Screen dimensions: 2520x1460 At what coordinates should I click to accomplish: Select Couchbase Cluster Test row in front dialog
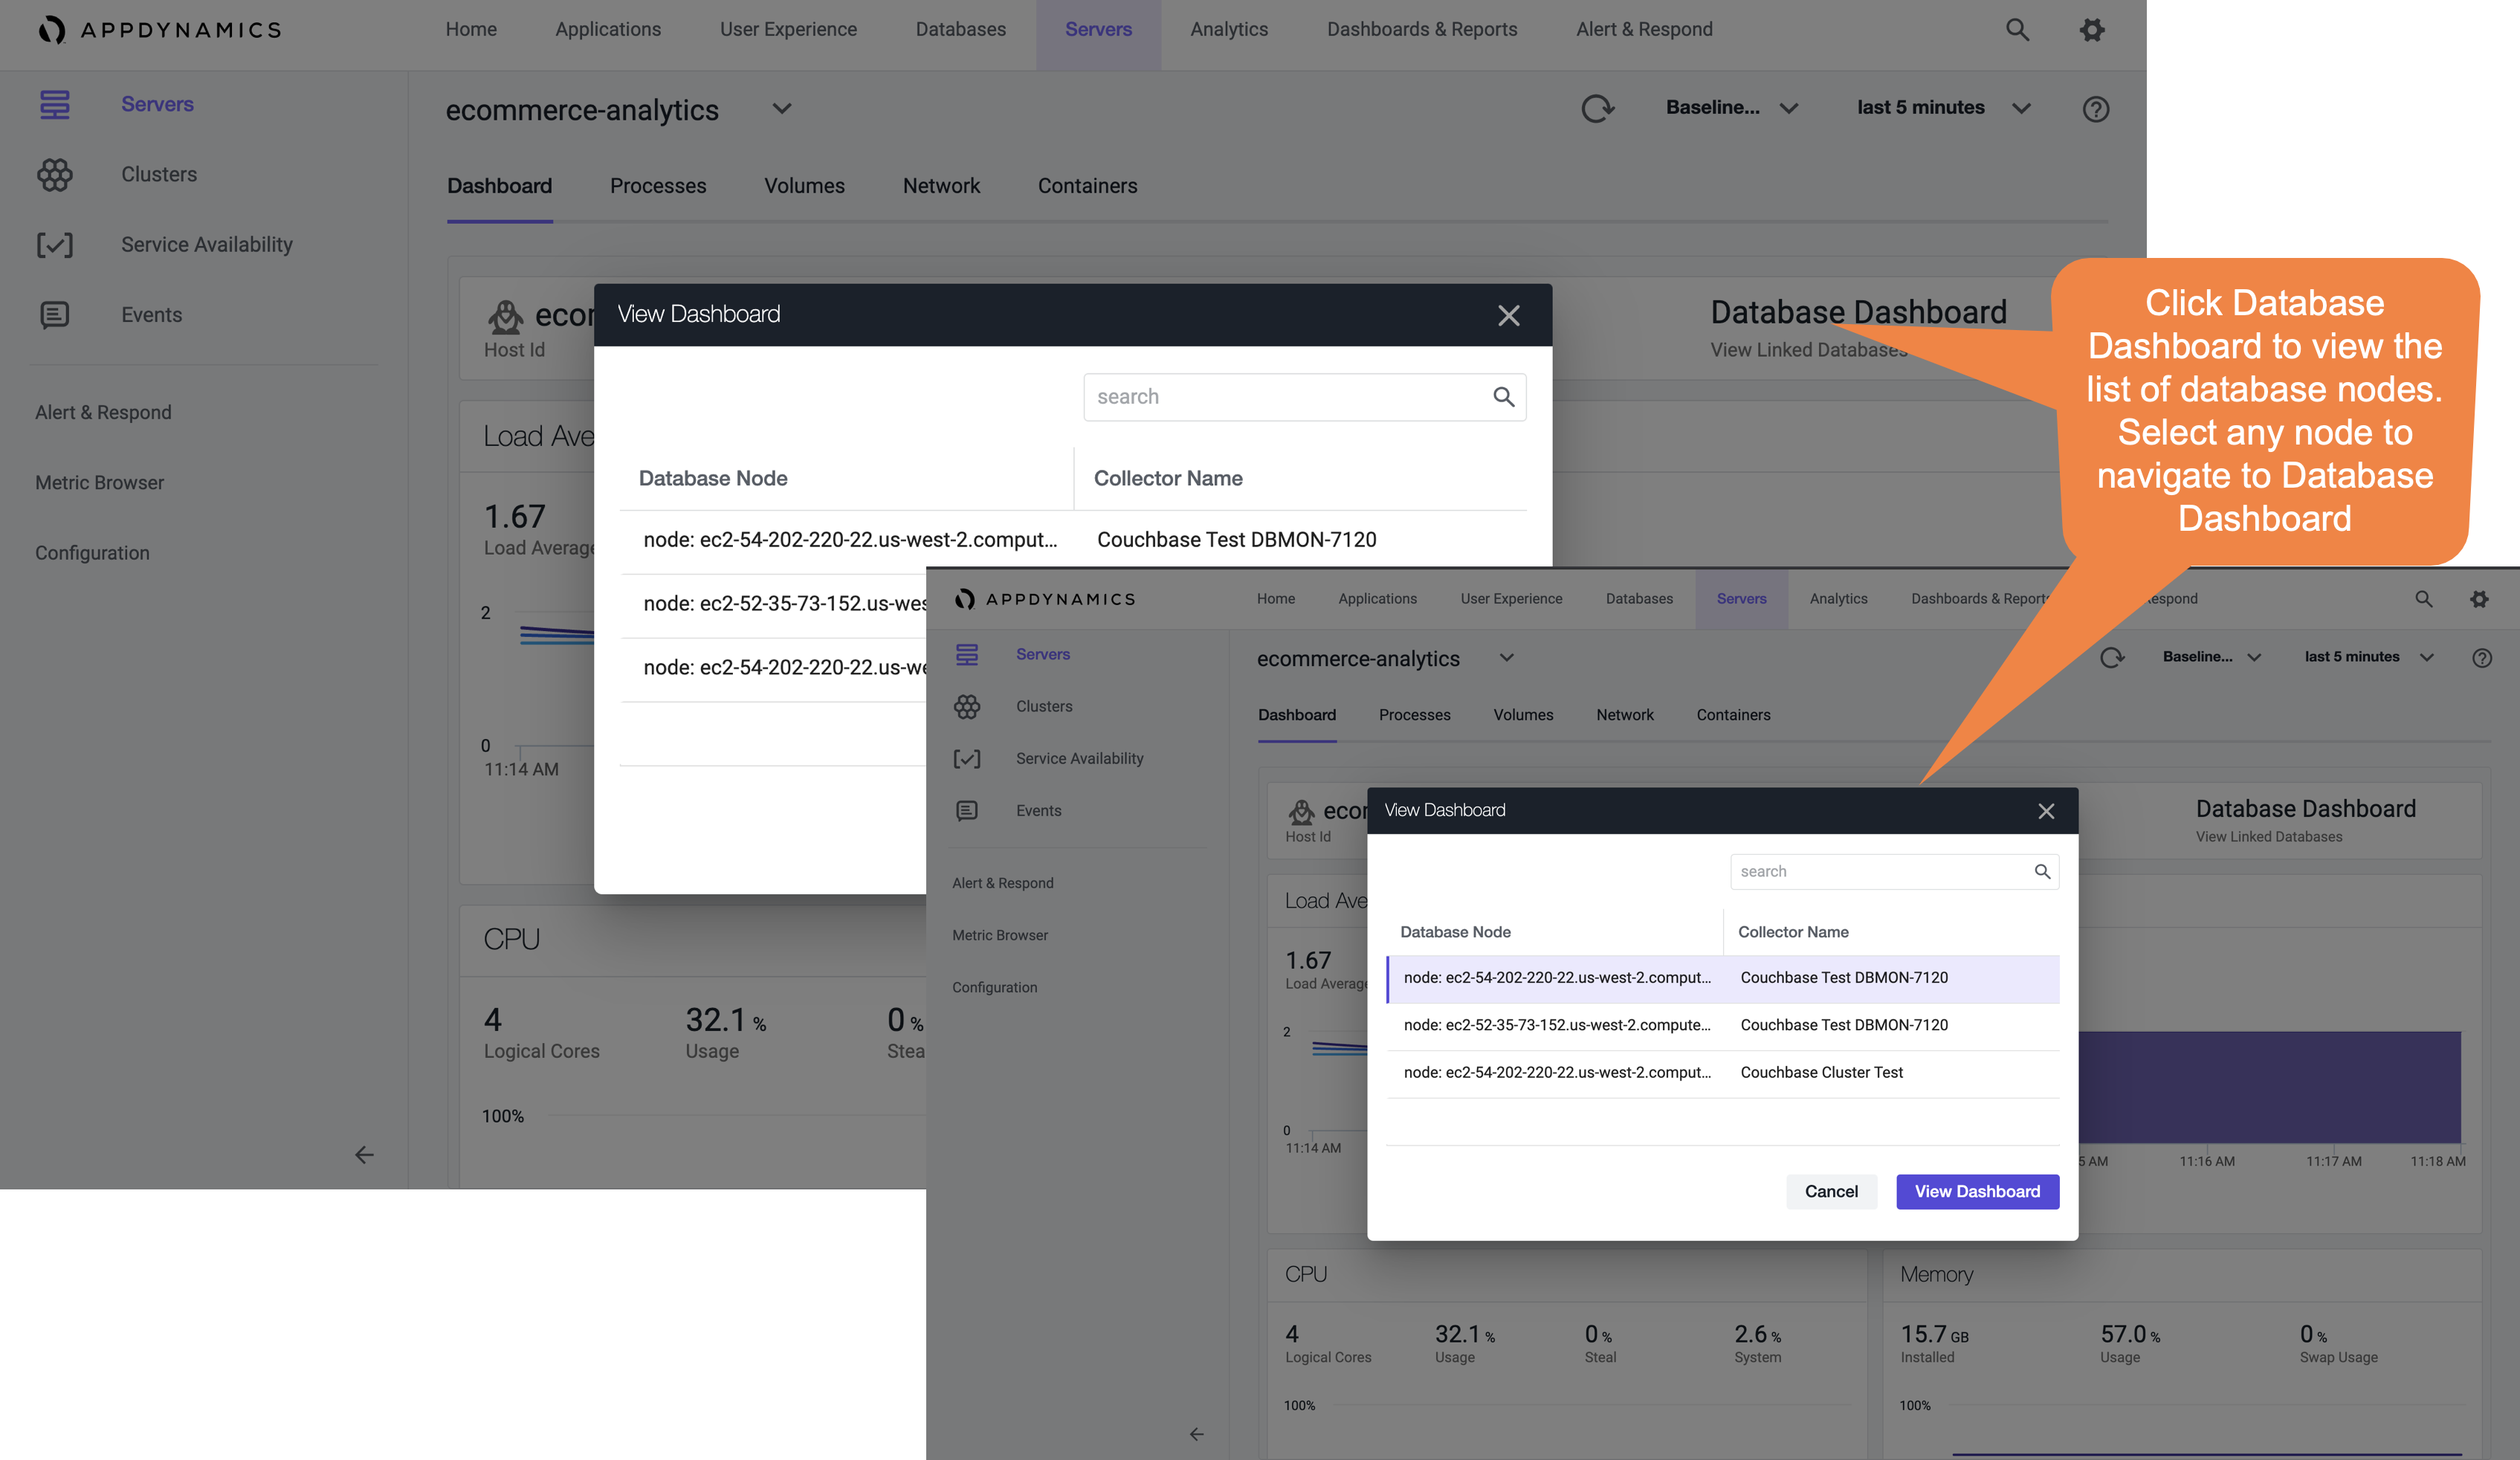pos(1722,1073)
